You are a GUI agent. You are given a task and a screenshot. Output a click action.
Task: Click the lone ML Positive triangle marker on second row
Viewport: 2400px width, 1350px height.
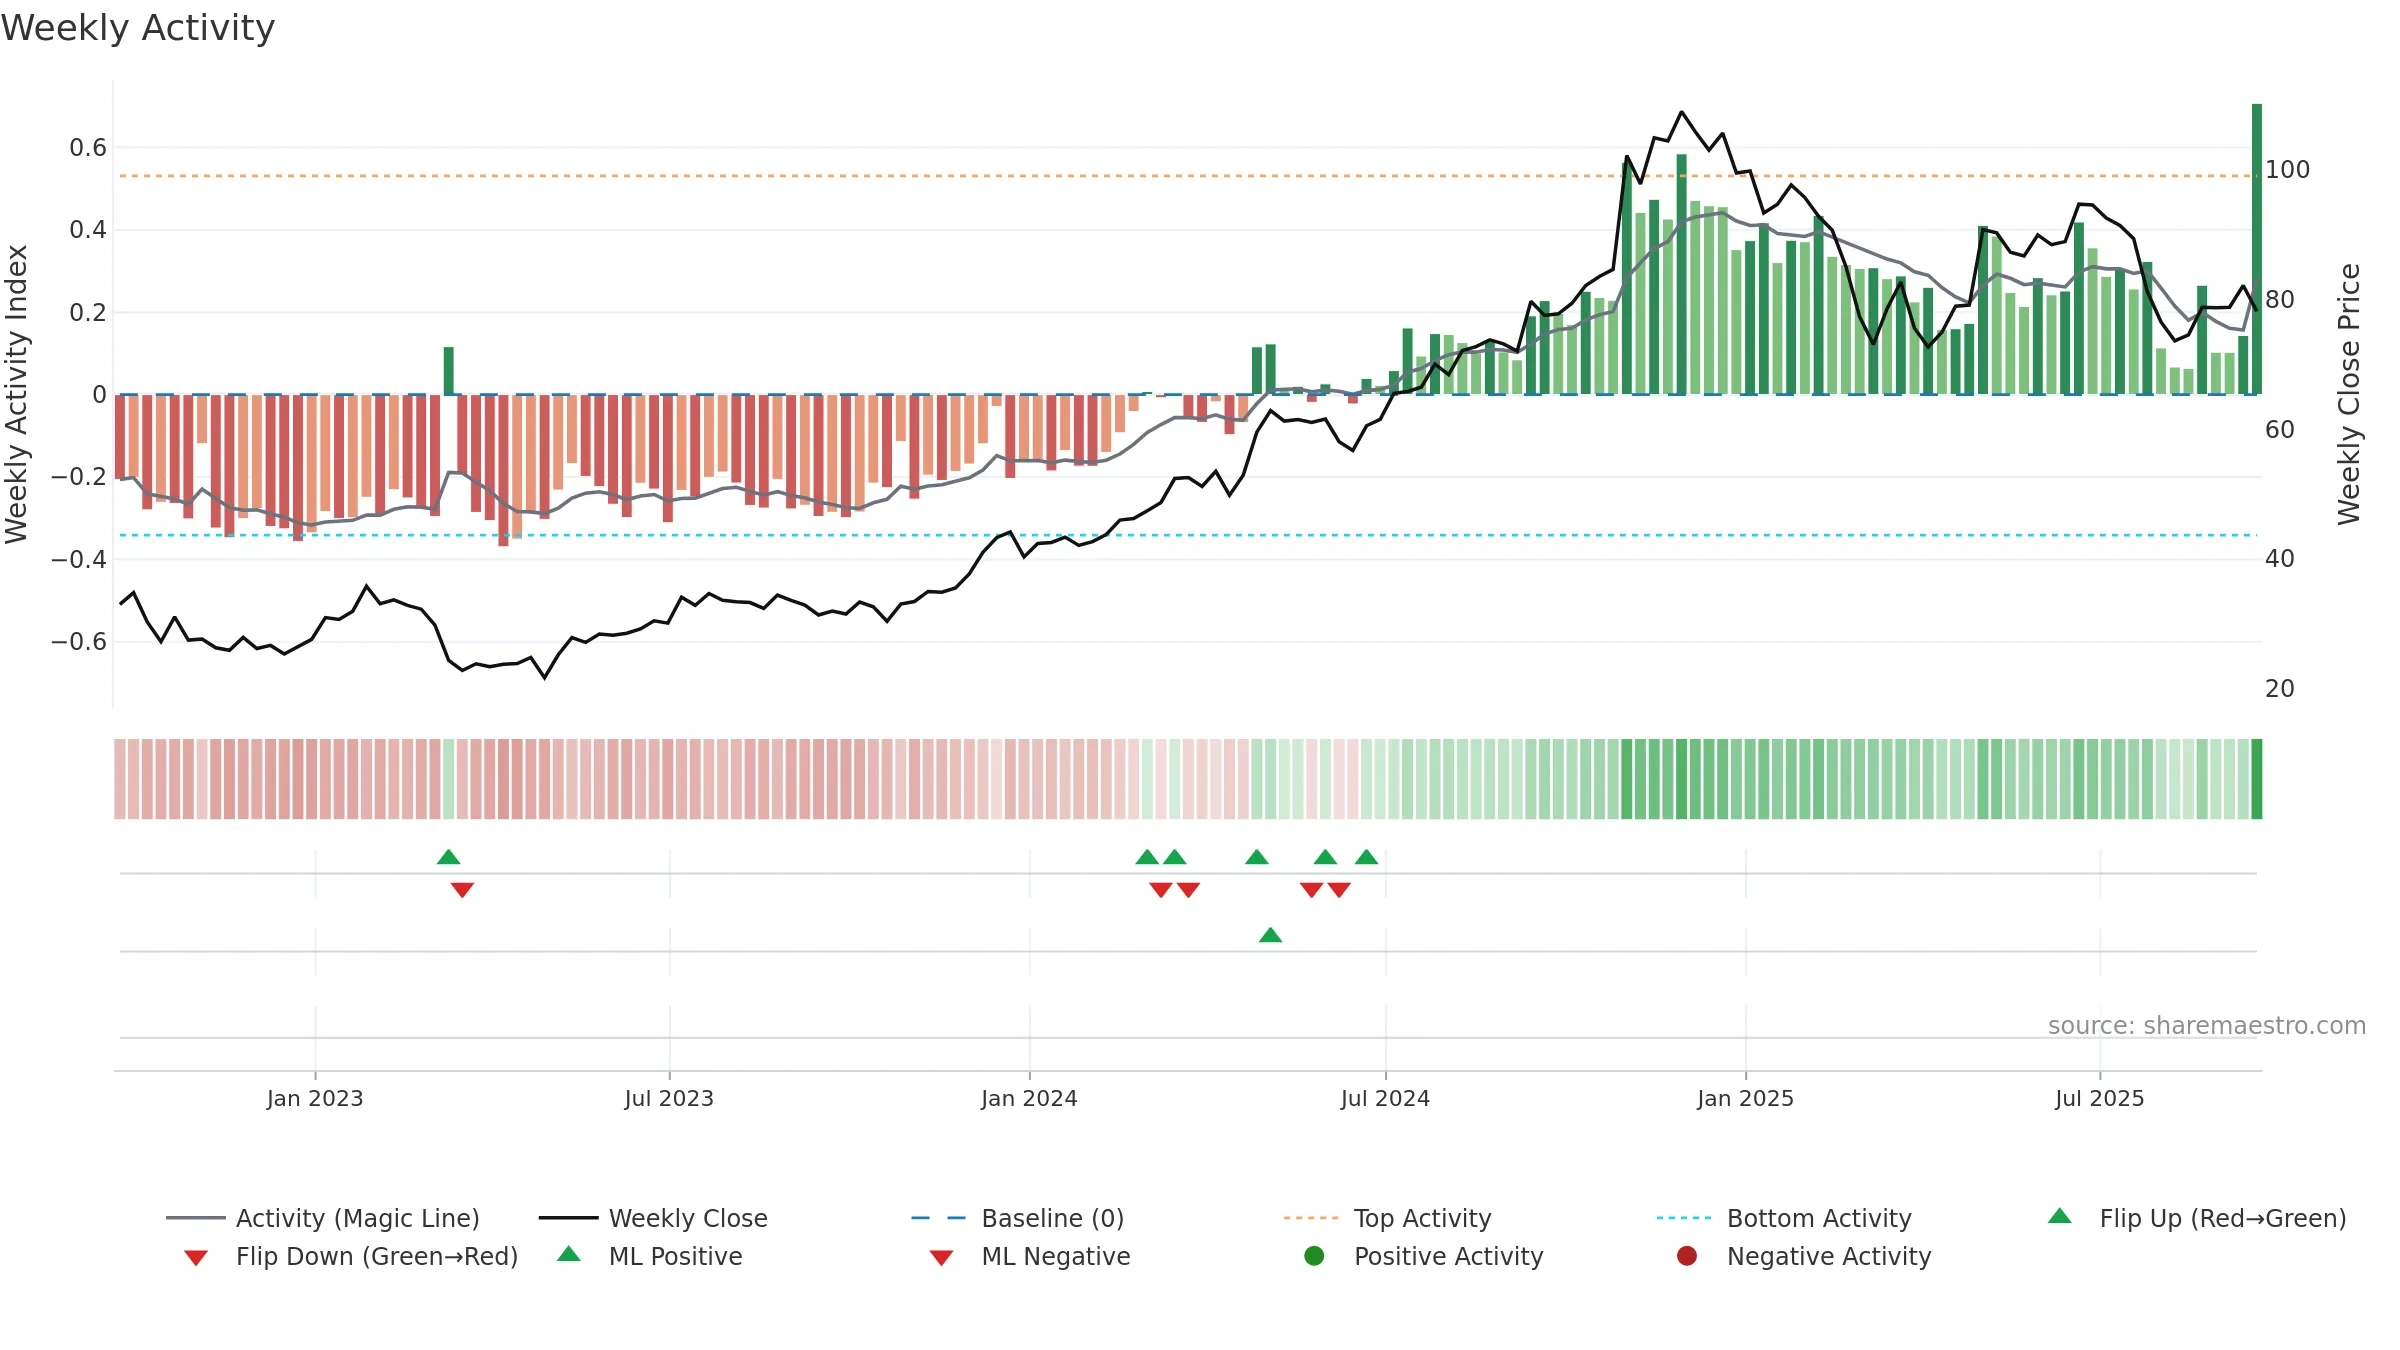pos(1270,935)
